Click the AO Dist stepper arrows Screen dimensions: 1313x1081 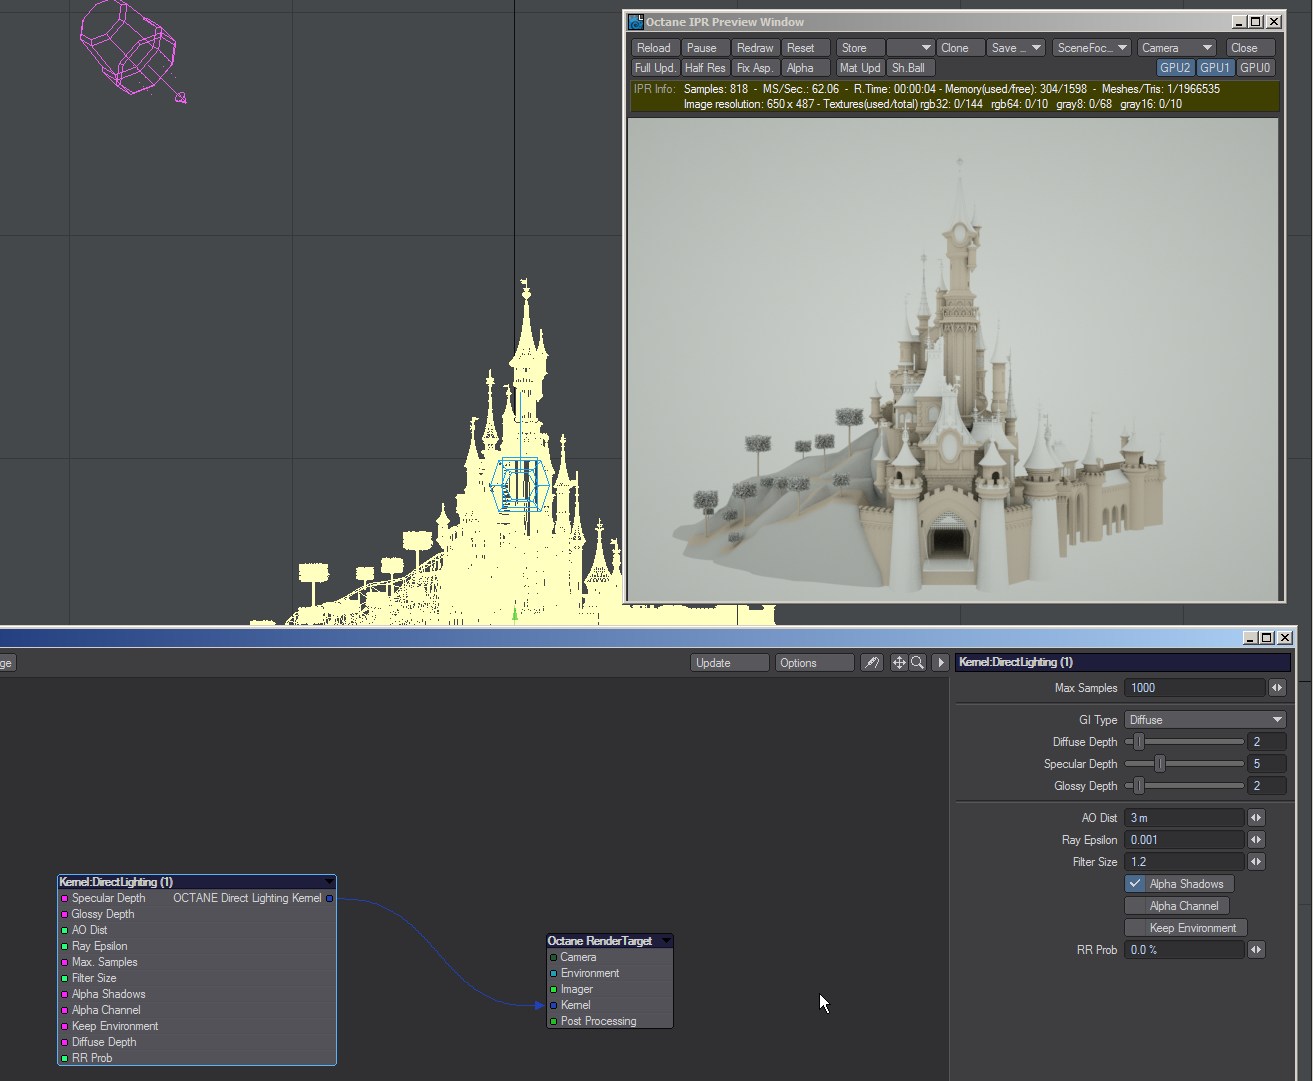[x=1256, y=818]
